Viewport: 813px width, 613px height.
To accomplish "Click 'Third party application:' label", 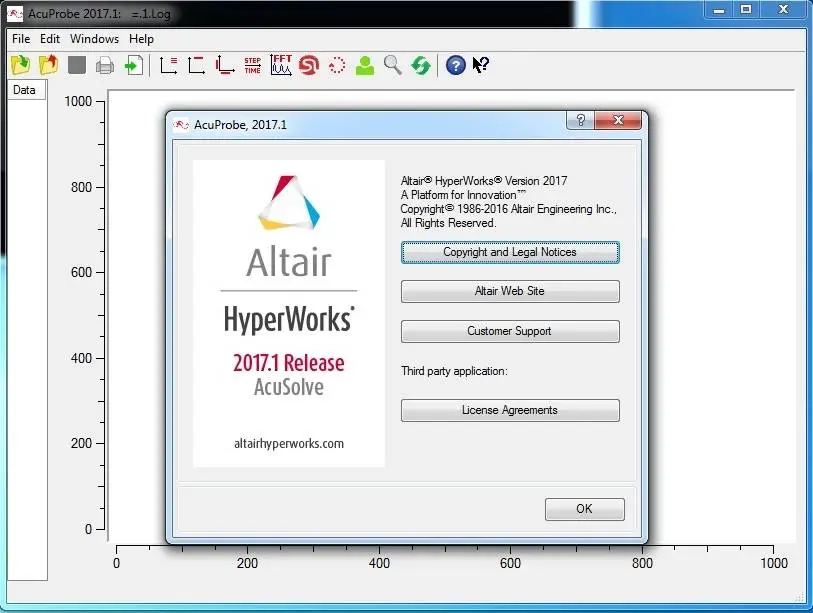I will pos(454,371).
